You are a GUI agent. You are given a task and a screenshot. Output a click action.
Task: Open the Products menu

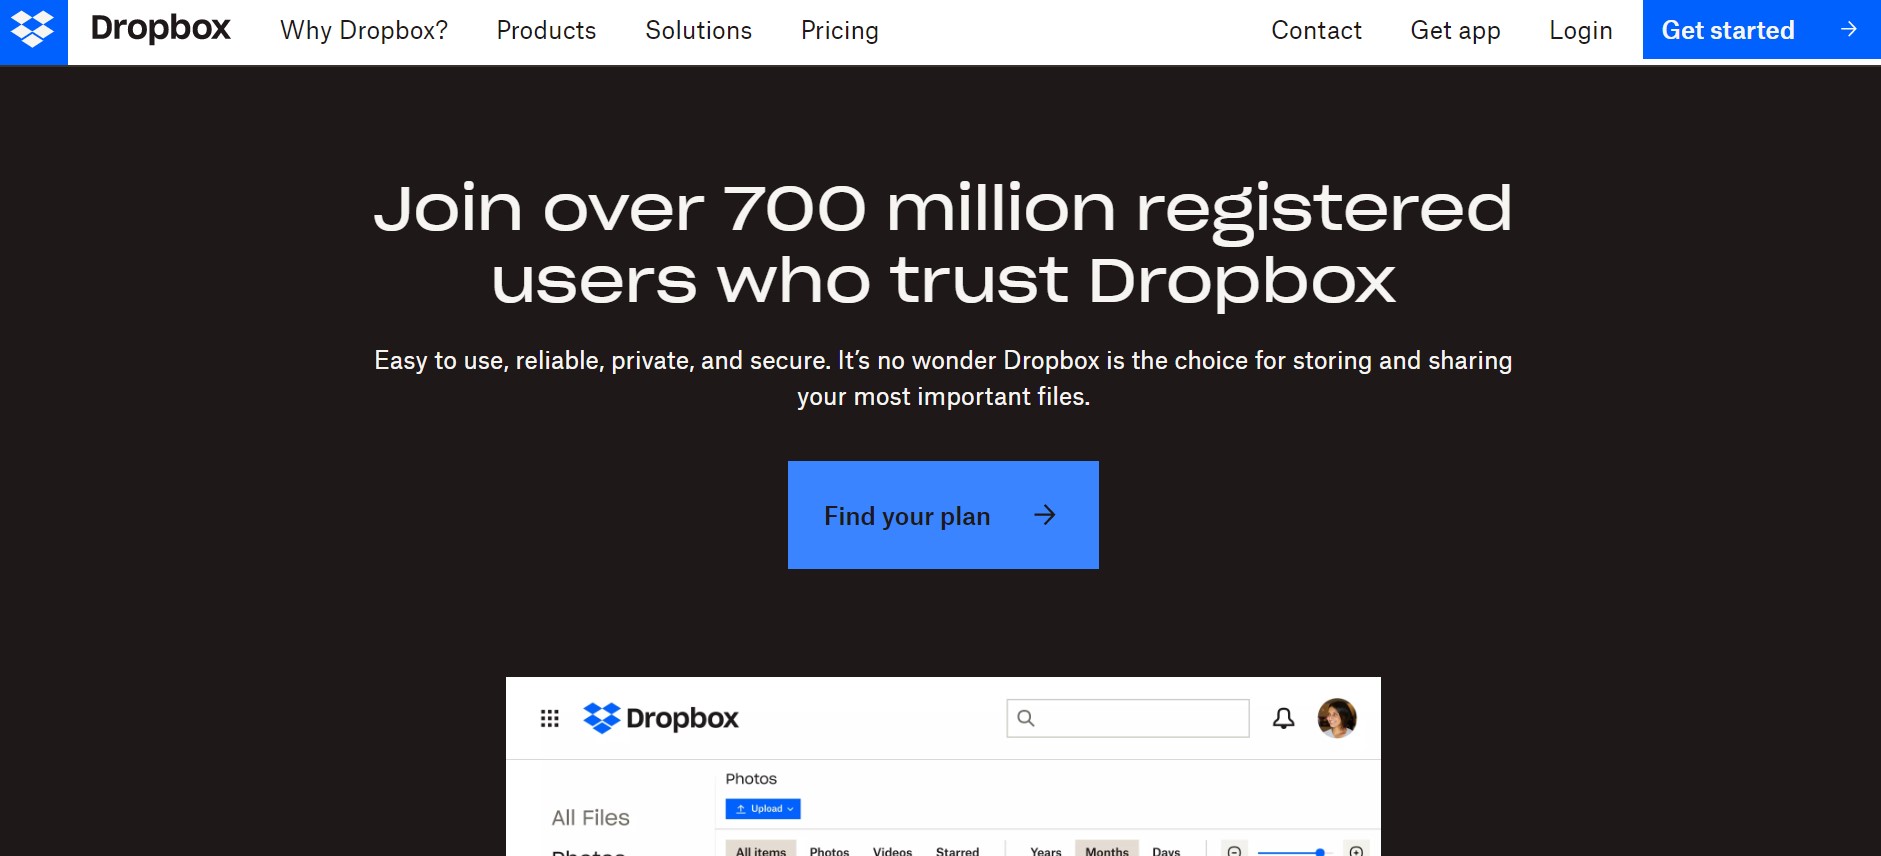[x=546, y=31]
